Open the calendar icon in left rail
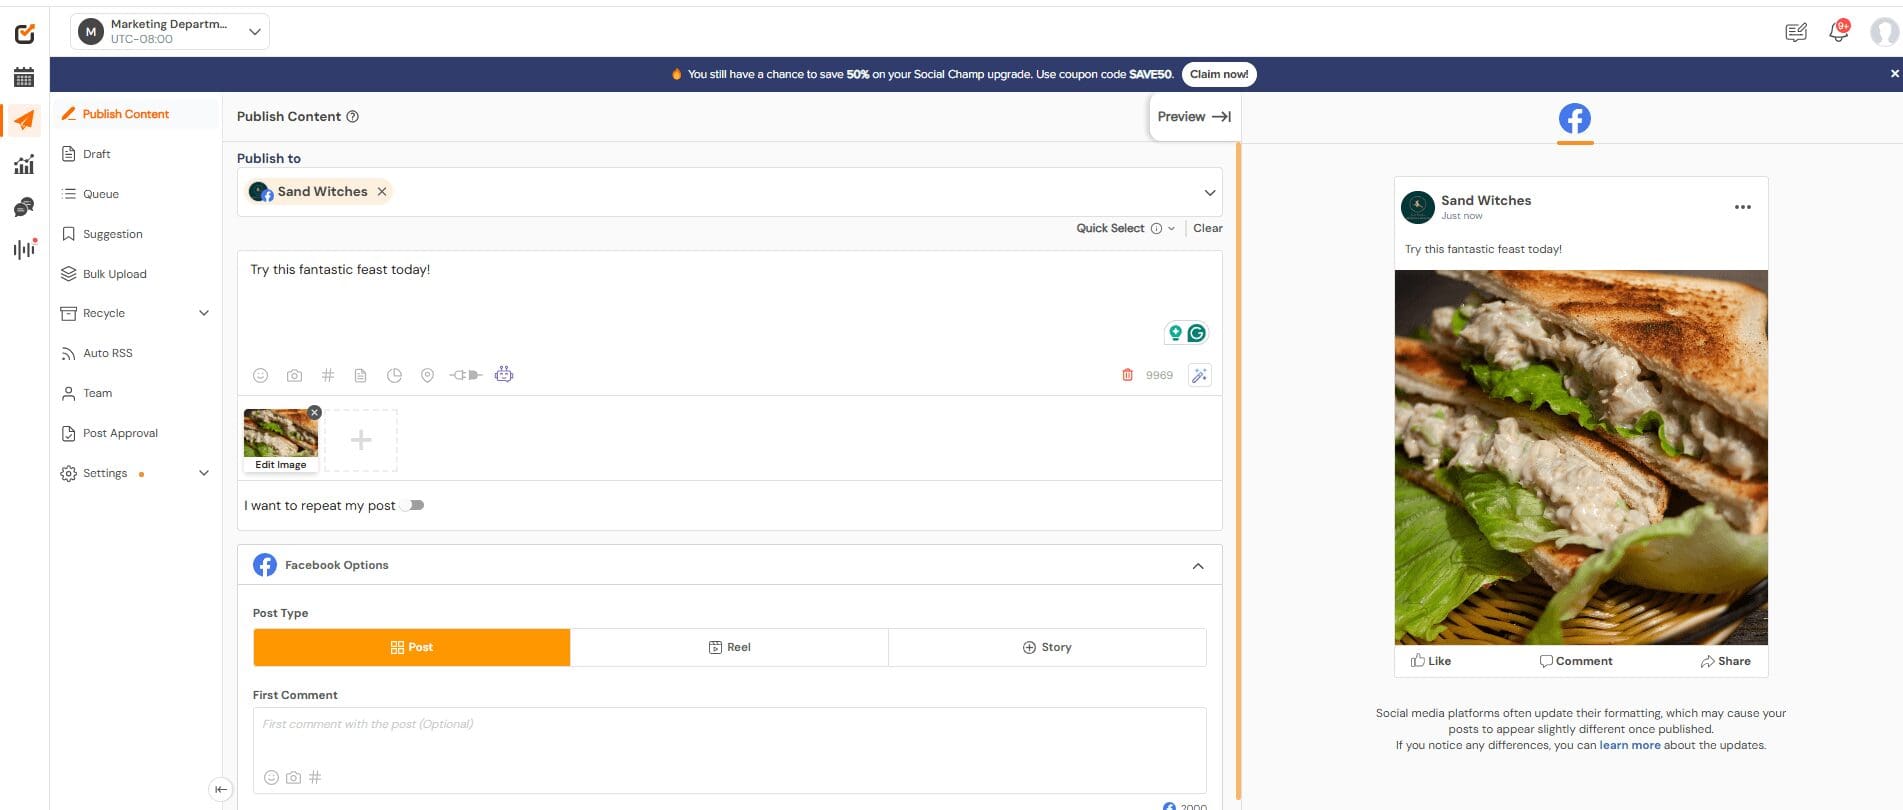1903x810 pixels. coord(24,77)
